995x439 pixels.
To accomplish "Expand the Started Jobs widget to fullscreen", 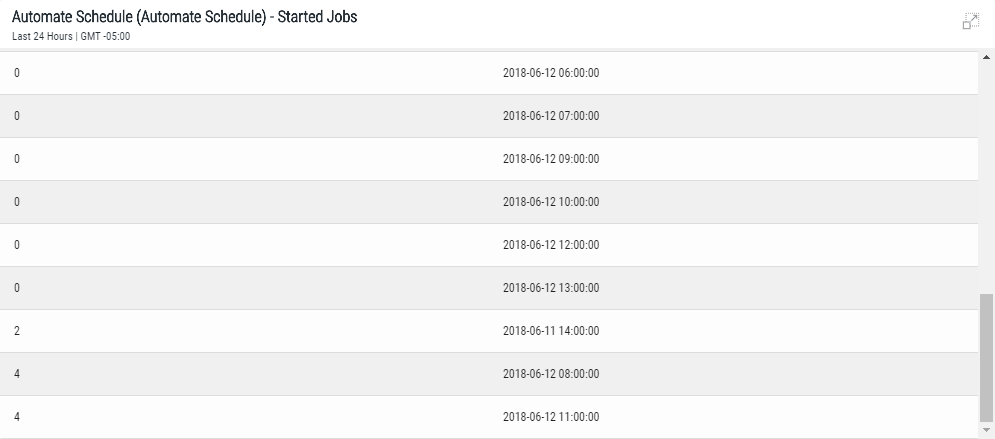I will point(969,22).
